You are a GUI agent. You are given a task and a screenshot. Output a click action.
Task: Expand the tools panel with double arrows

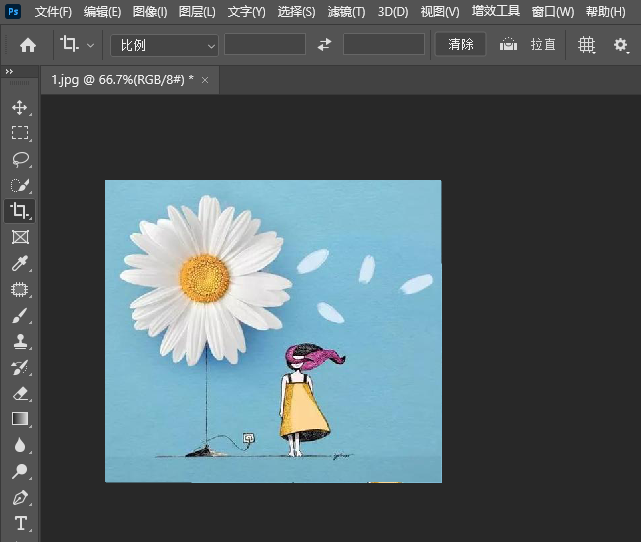10,72
